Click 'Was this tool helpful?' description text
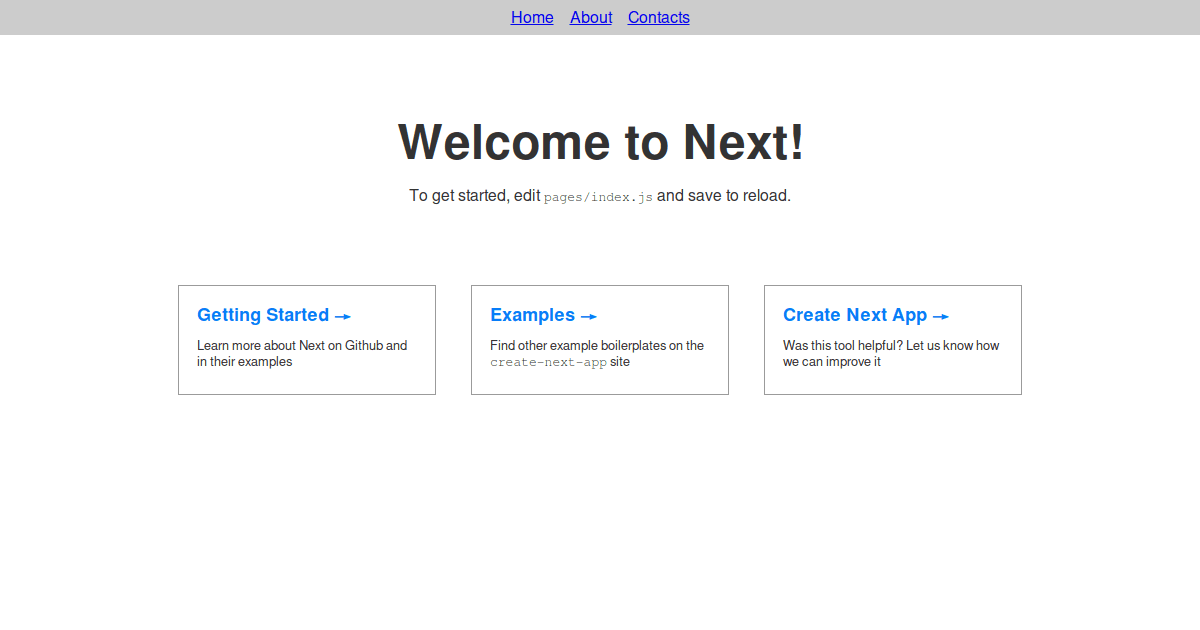Viewport: 1200px width, 630px height. [x=843, y=346]
